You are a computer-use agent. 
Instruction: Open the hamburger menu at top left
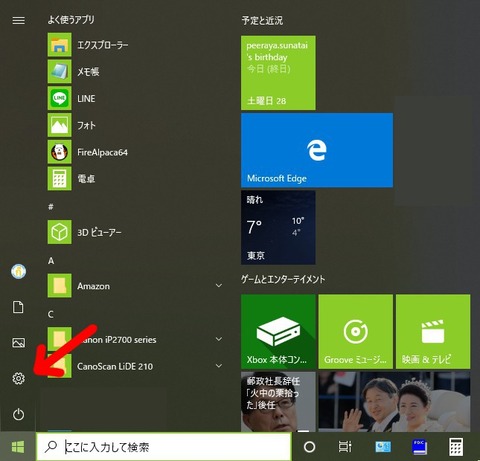tap(18, 21)
